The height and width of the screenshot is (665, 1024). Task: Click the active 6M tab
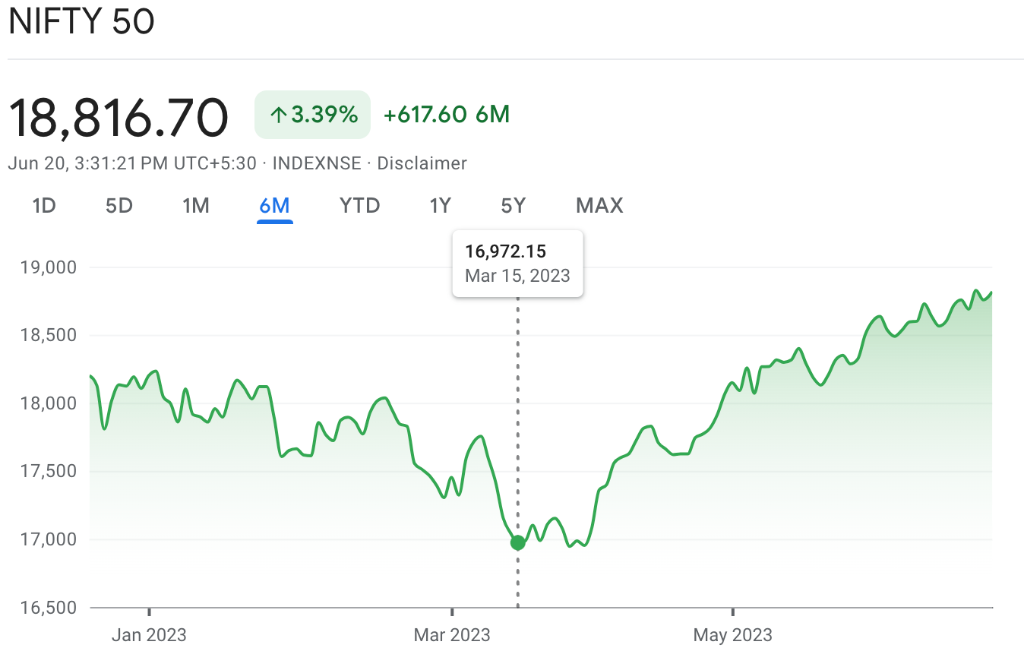(x=274, y=206)
